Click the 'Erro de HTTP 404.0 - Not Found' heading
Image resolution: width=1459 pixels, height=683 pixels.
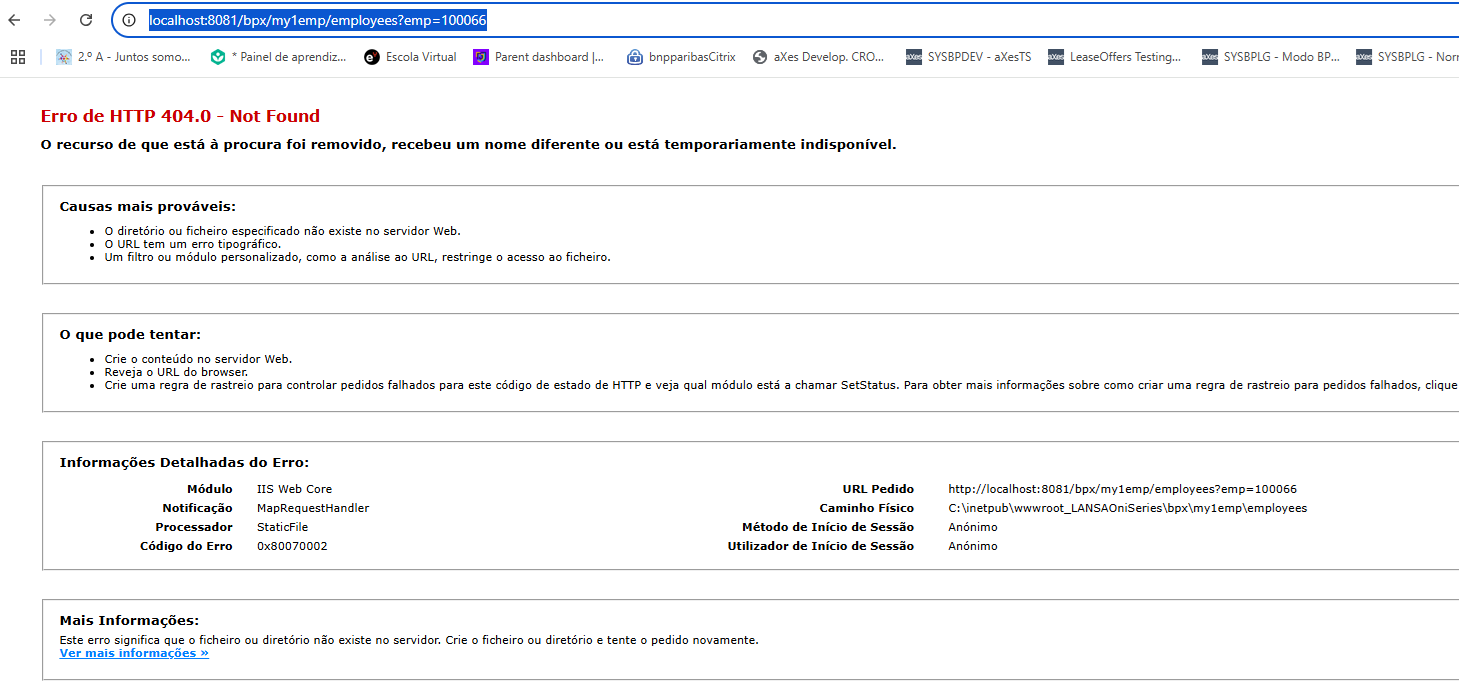(x=180, y=116)
